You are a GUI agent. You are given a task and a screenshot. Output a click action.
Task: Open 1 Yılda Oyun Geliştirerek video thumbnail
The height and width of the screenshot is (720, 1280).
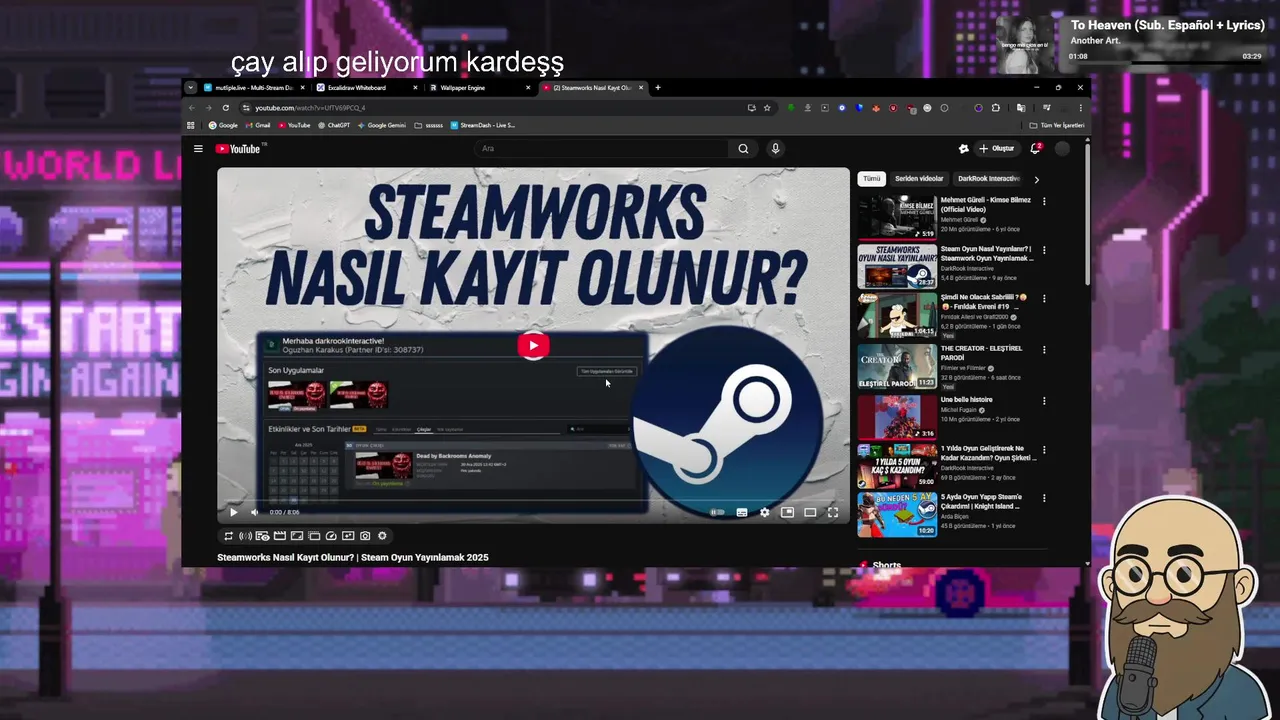[x=897, y=466]
